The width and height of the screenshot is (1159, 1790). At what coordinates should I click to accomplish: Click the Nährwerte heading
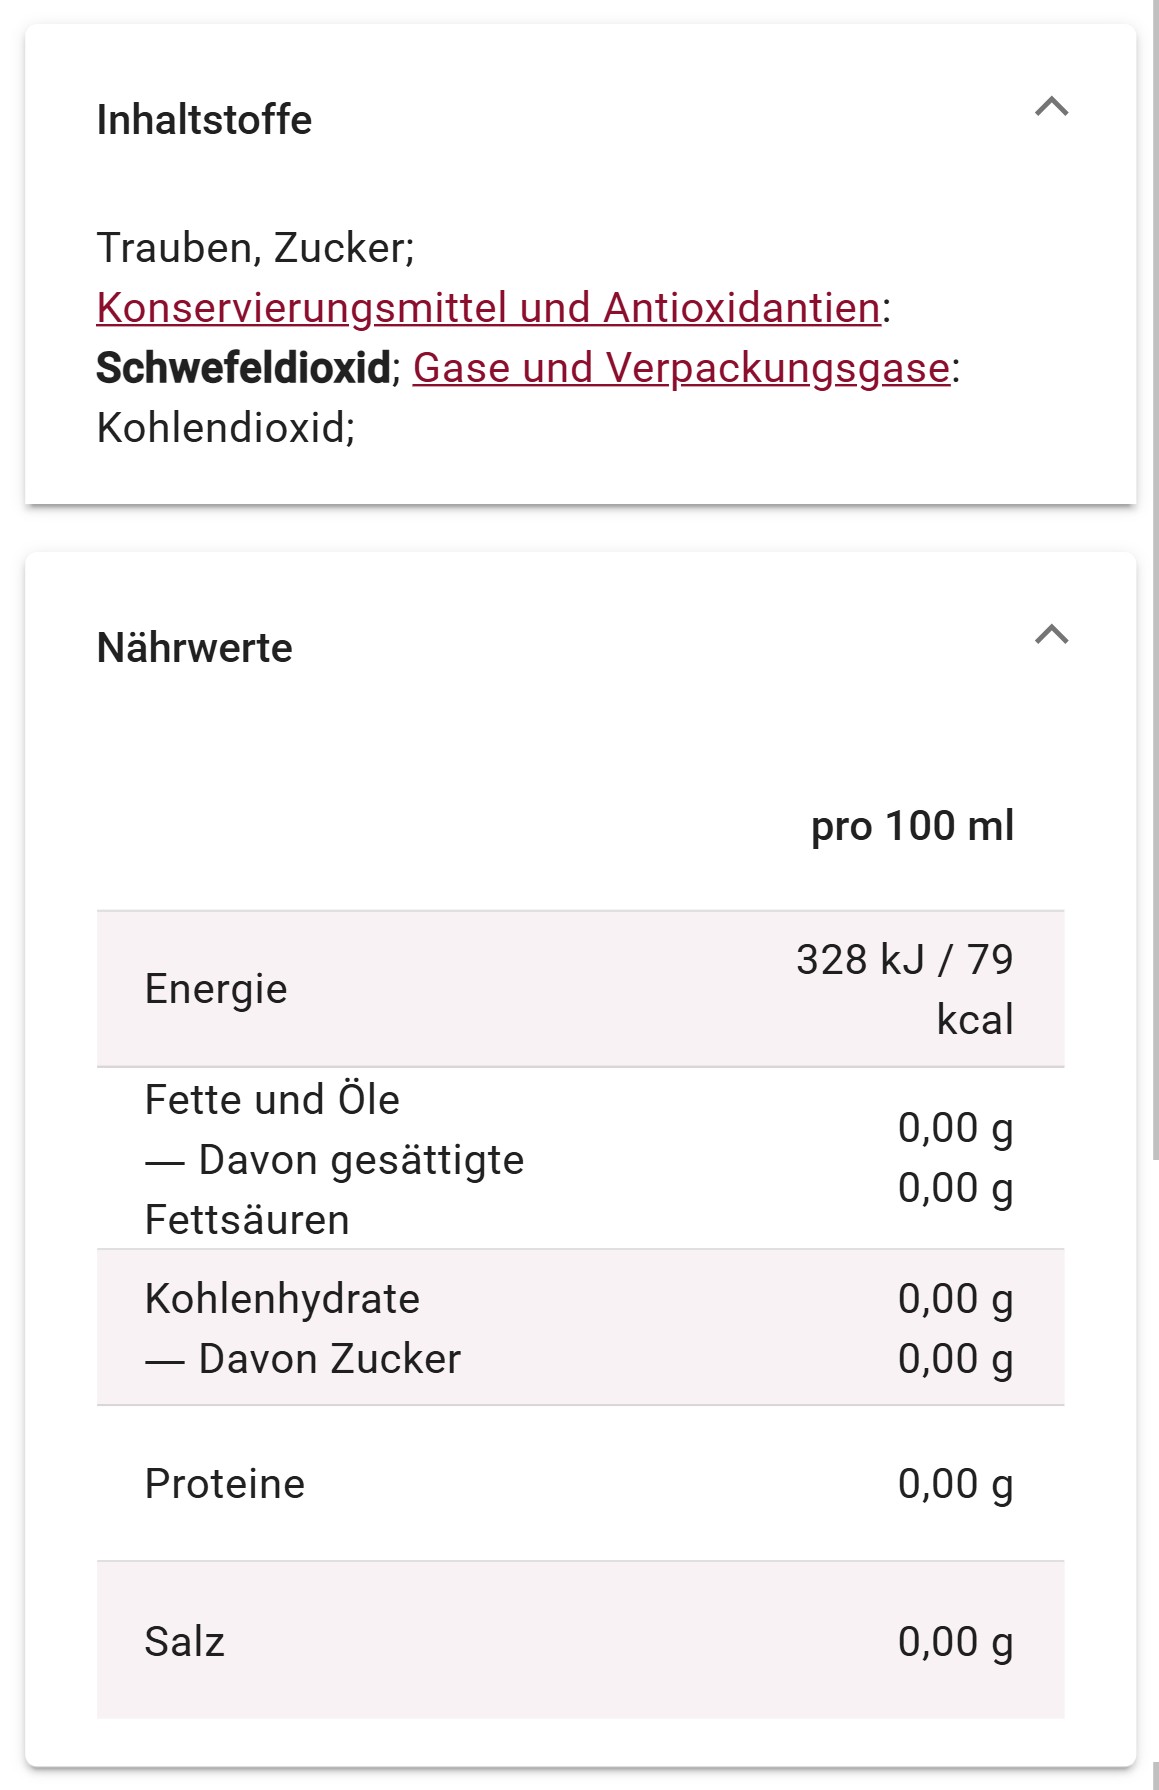coord(195,648)
